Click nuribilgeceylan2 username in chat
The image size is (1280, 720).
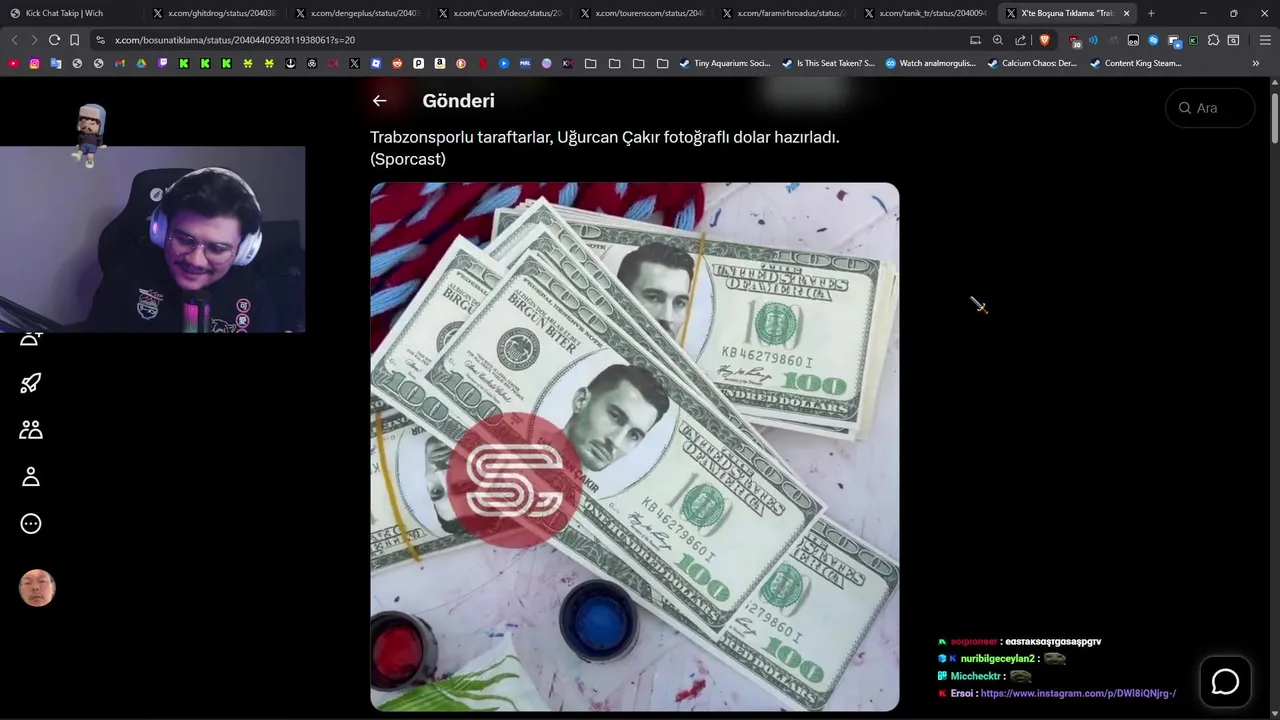[x=997, y=659]
